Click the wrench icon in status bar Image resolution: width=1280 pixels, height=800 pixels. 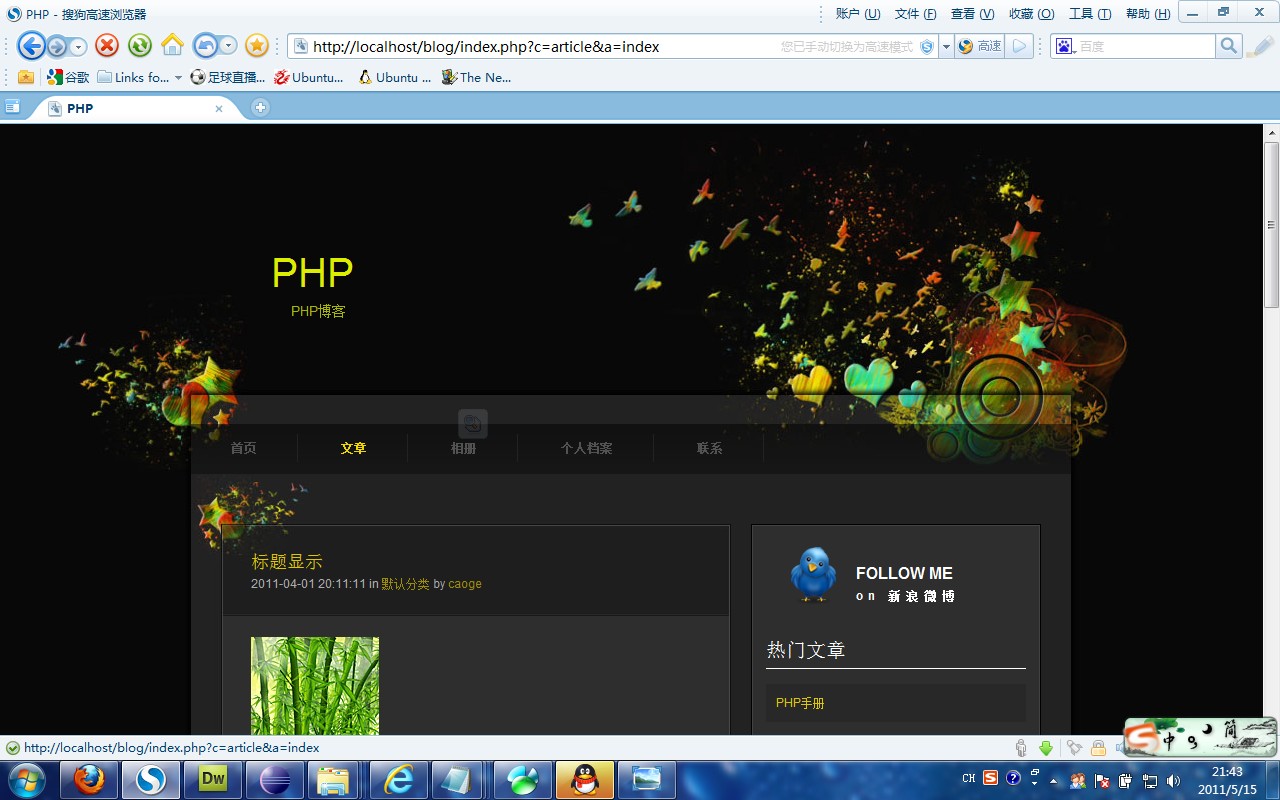[x=1074, y=748]
